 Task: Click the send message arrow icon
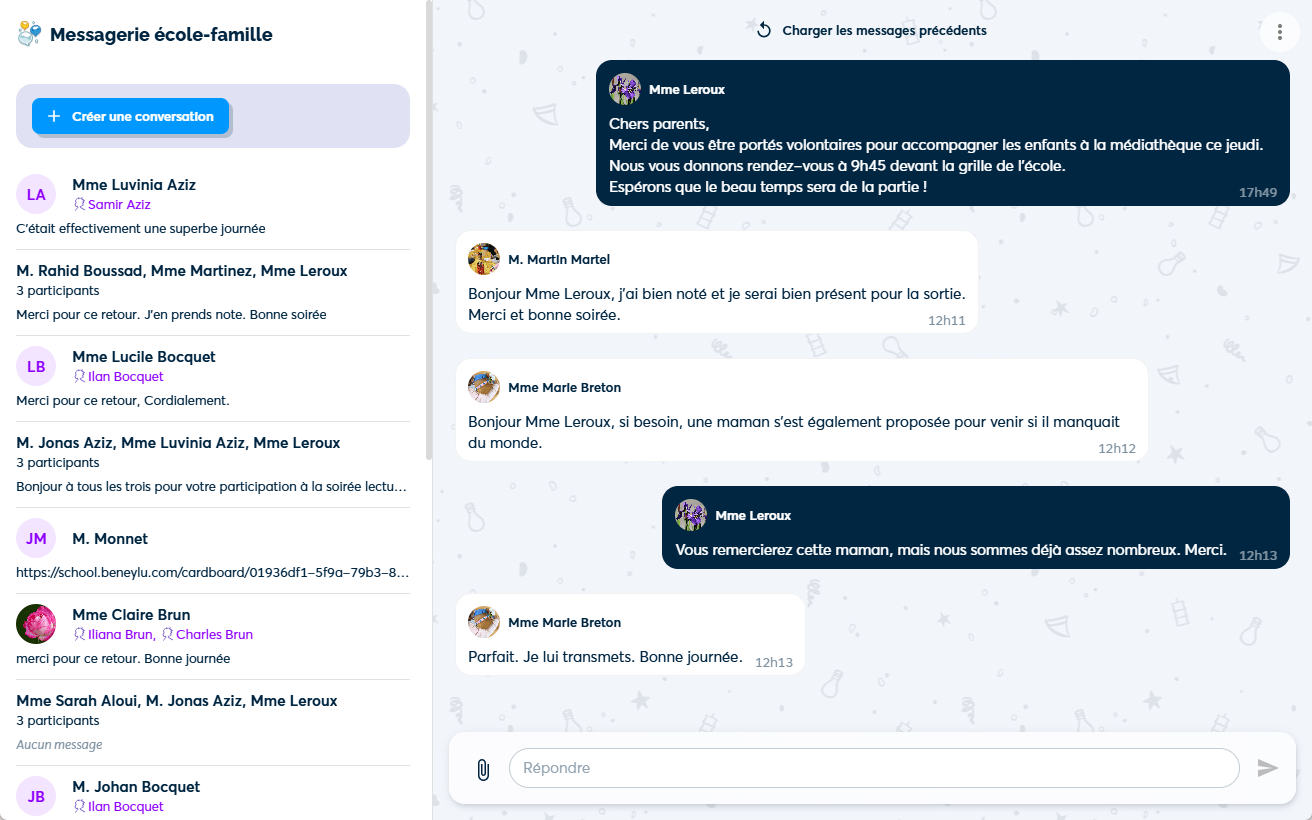[1267, 768]
